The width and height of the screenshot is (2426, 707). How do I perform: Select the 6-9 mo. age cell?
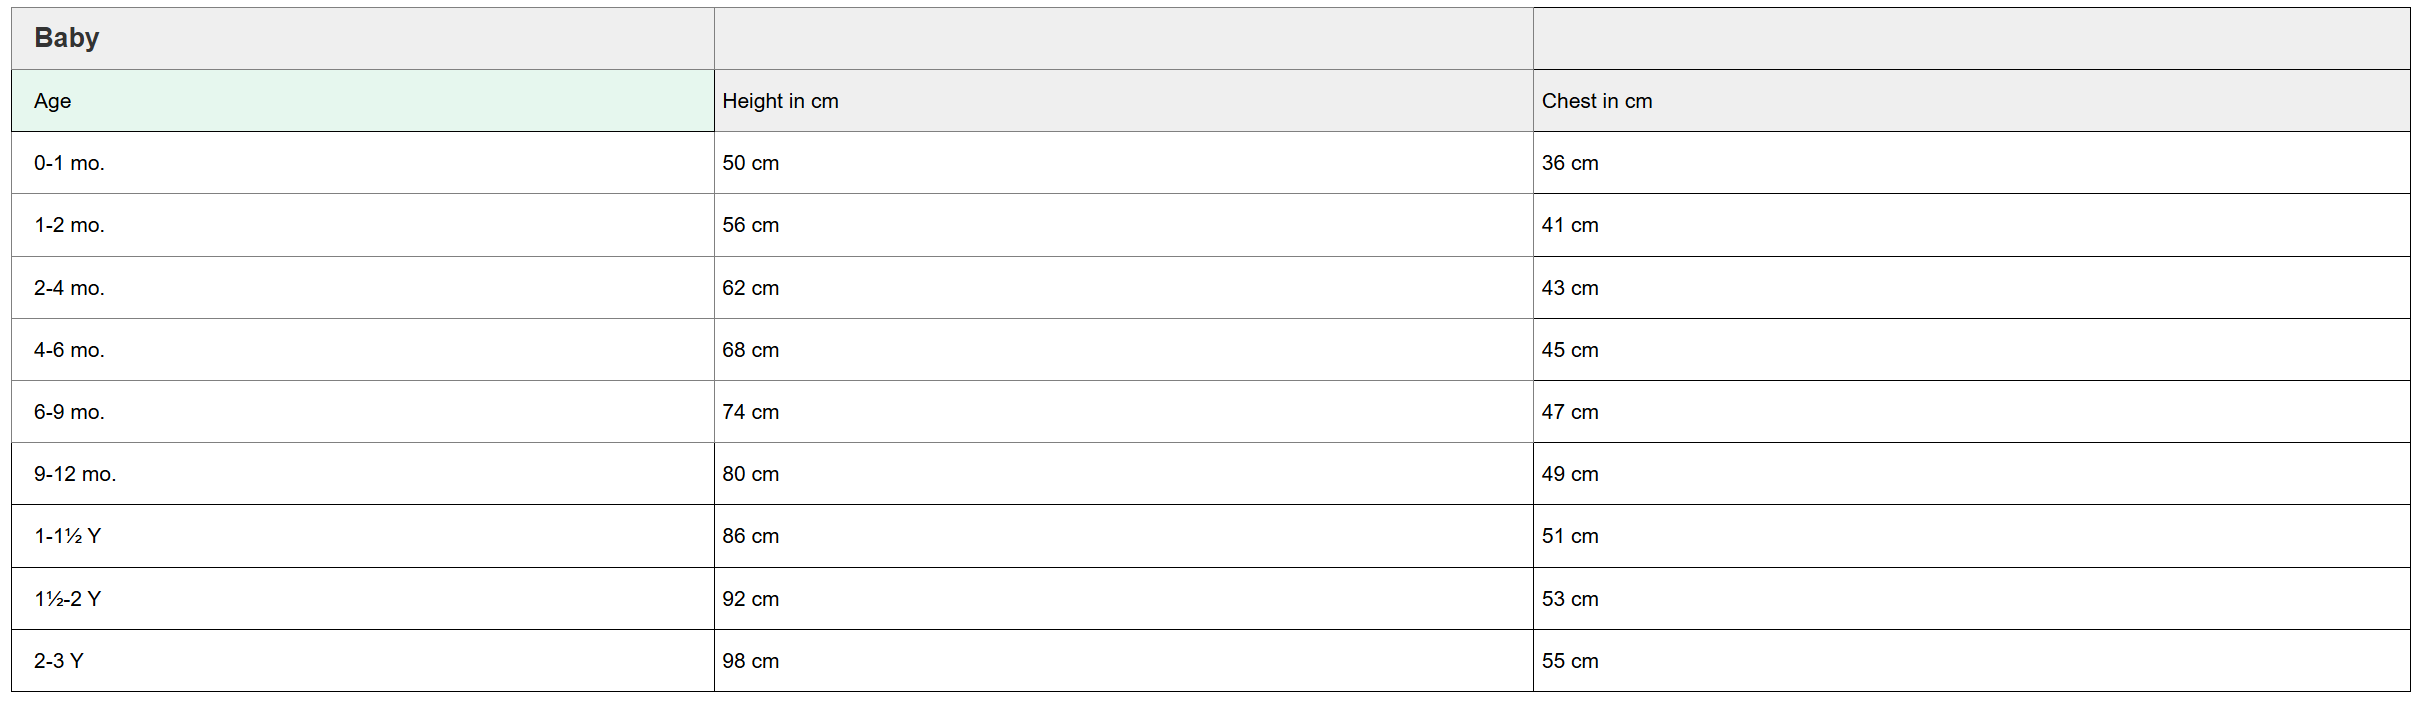[69, 412]
